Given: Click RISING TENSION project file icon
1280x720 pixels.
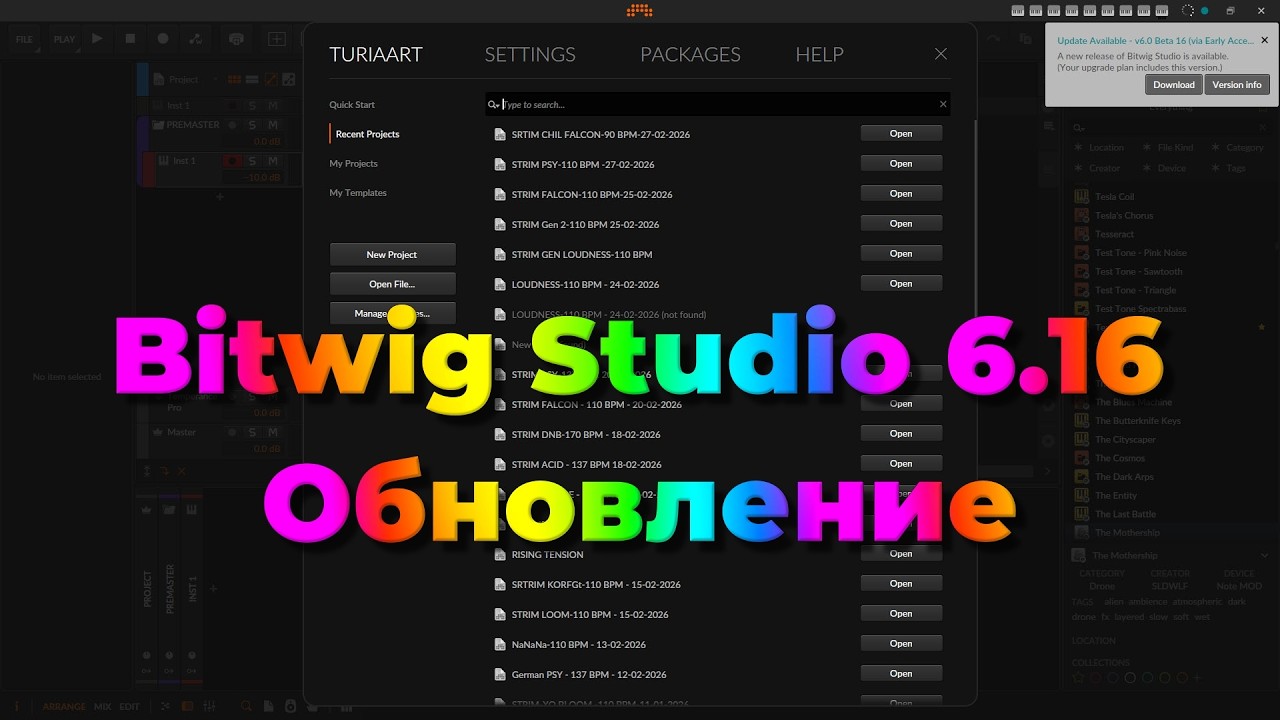Looking at the screenshot, I should (x=500, y=554).
